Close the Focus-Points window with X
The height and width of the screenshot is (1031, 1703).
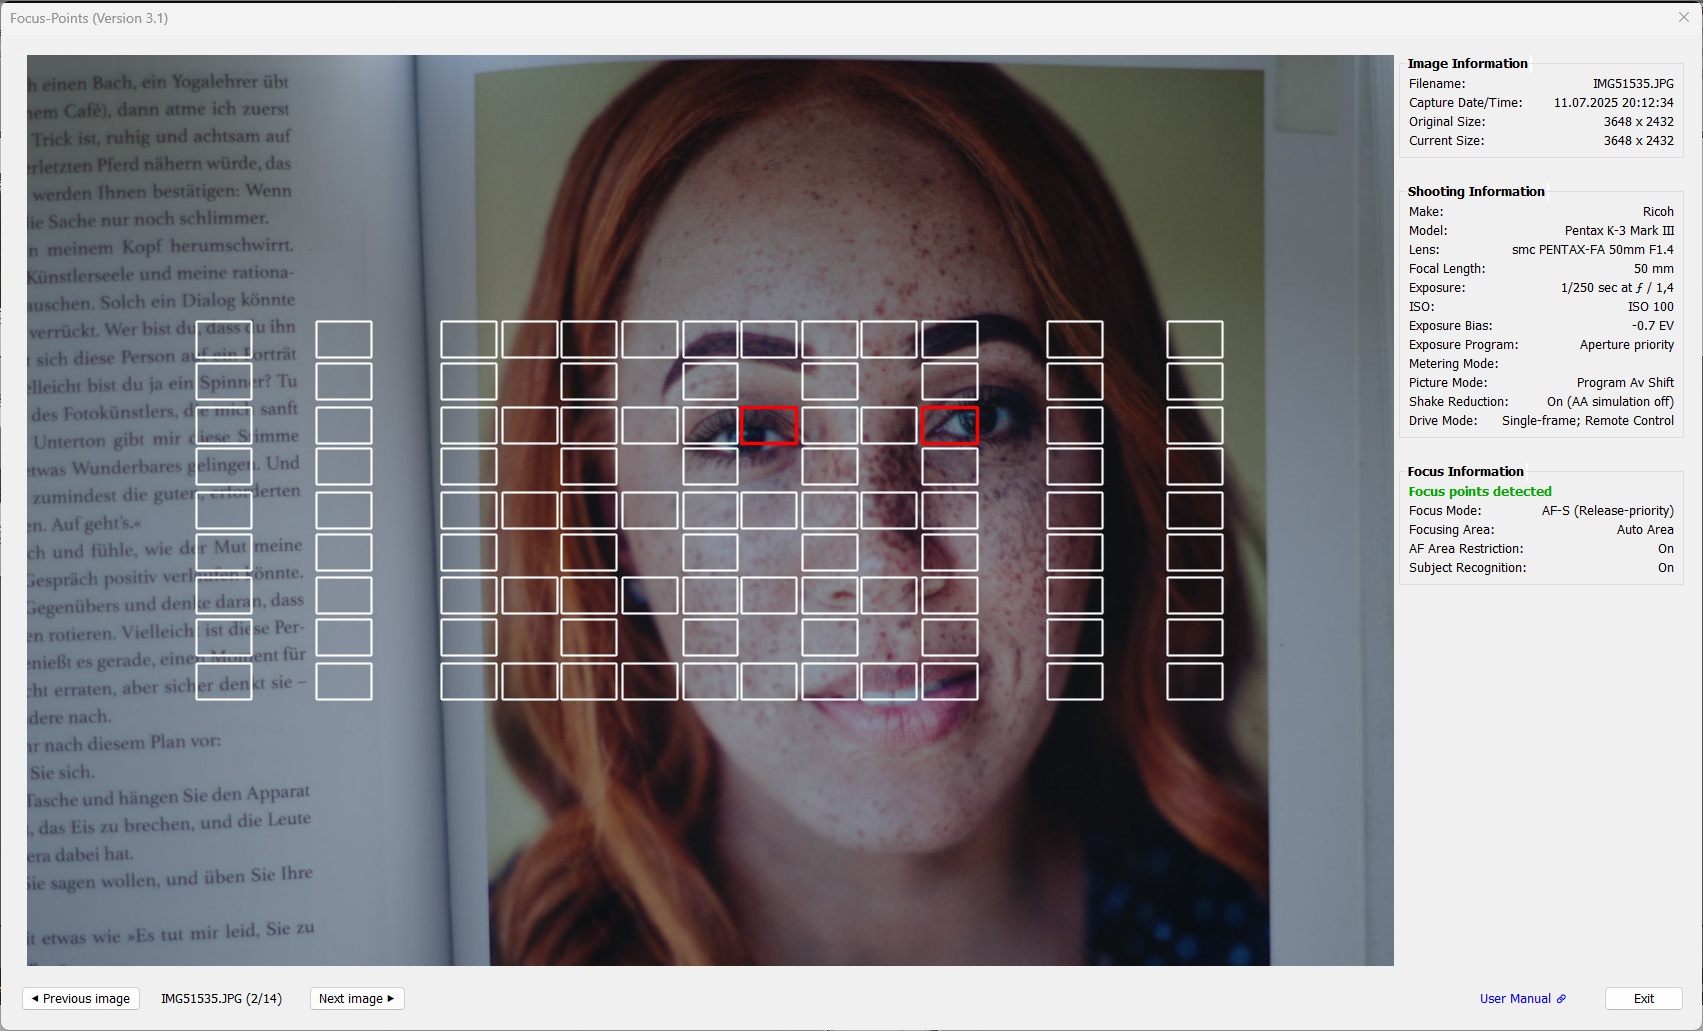coord(1683,17)
